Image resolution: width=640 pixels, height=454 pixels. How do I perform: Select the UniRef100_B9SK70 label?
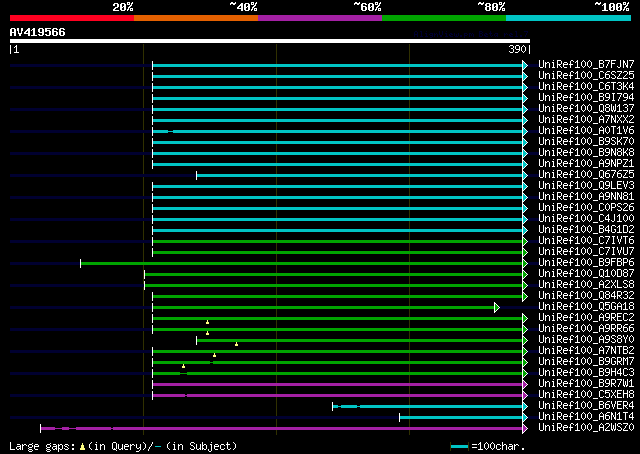586,141
